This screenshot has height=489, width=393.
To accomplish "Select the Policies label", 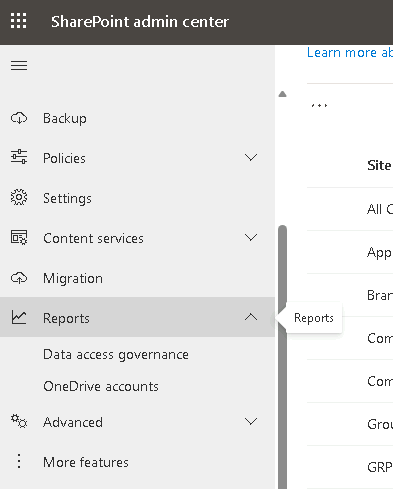I will 64,158.
